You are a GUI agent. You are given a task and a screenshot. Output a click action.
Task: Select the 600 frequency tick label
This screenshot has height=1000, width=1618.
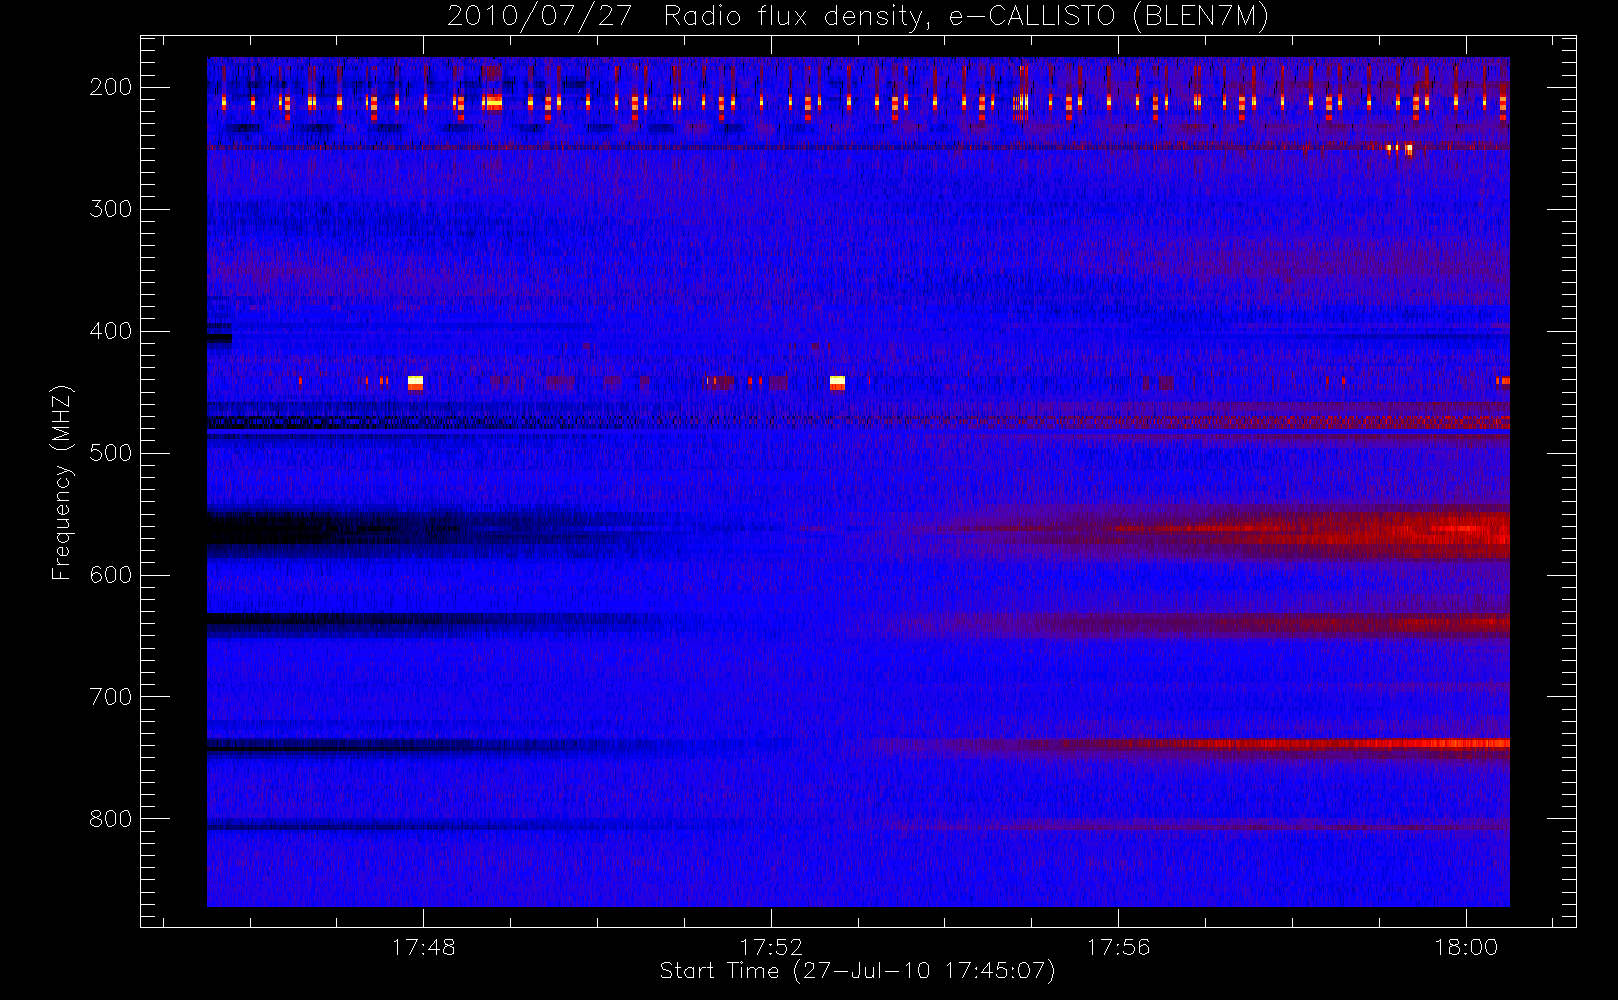[x=111, y=575]
